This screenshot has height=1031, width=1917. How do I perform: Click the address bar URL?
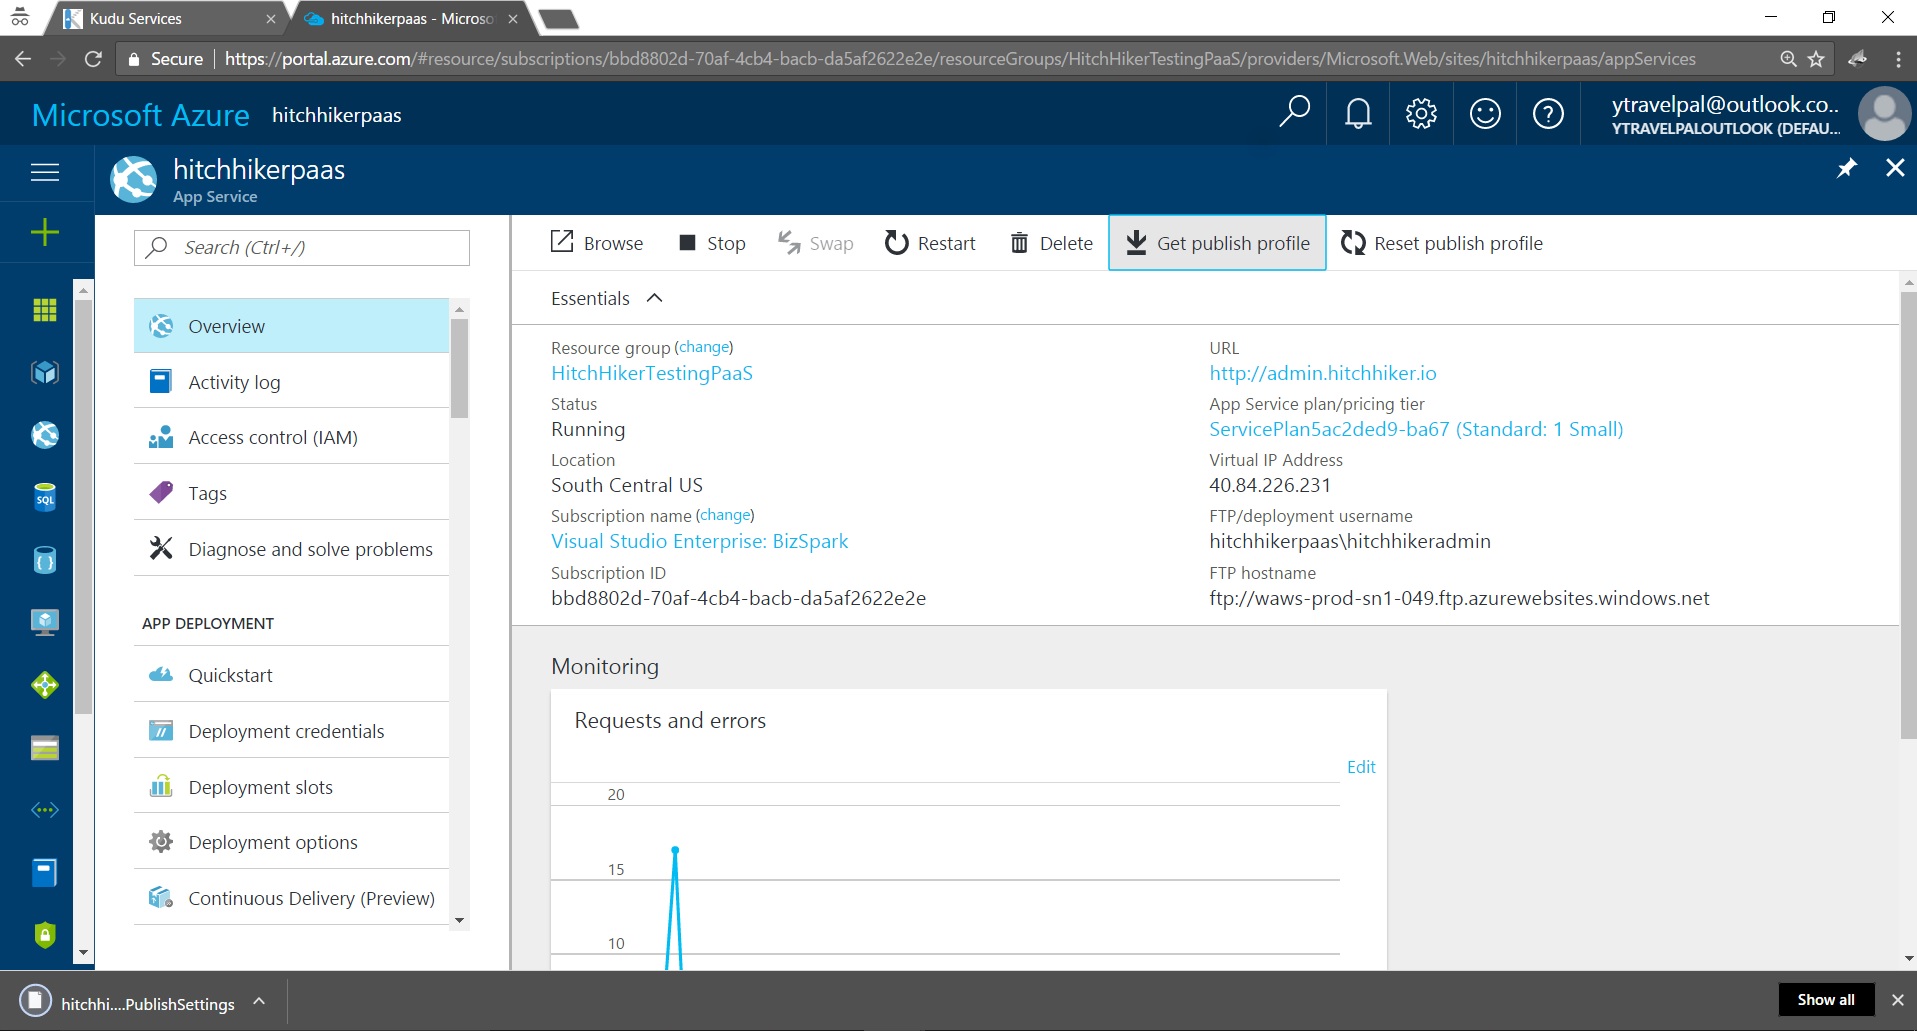click(x=960, y=59)
